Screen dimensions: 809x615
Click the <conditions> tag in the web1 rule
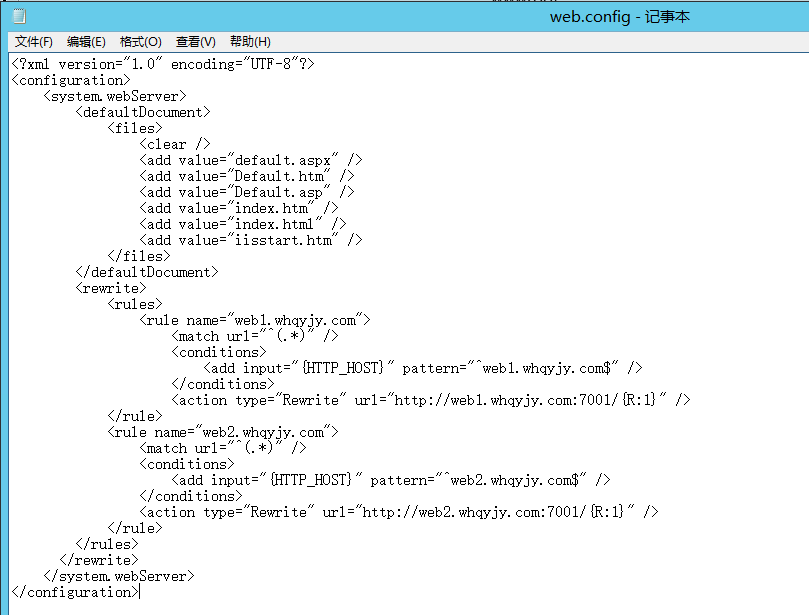point(219,352)
